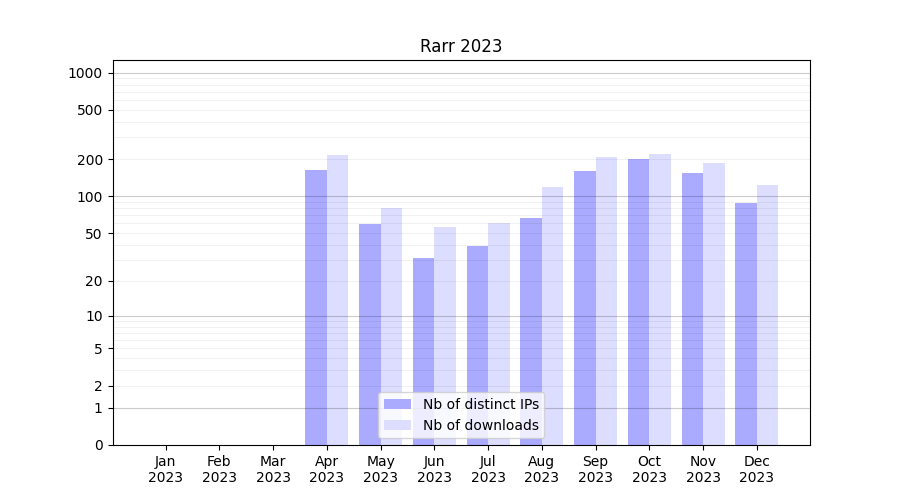Screen dimensions: 900x500
Task: Click the Aug 2023 distinct IPs bar
Action: click(x=531, y=331)
